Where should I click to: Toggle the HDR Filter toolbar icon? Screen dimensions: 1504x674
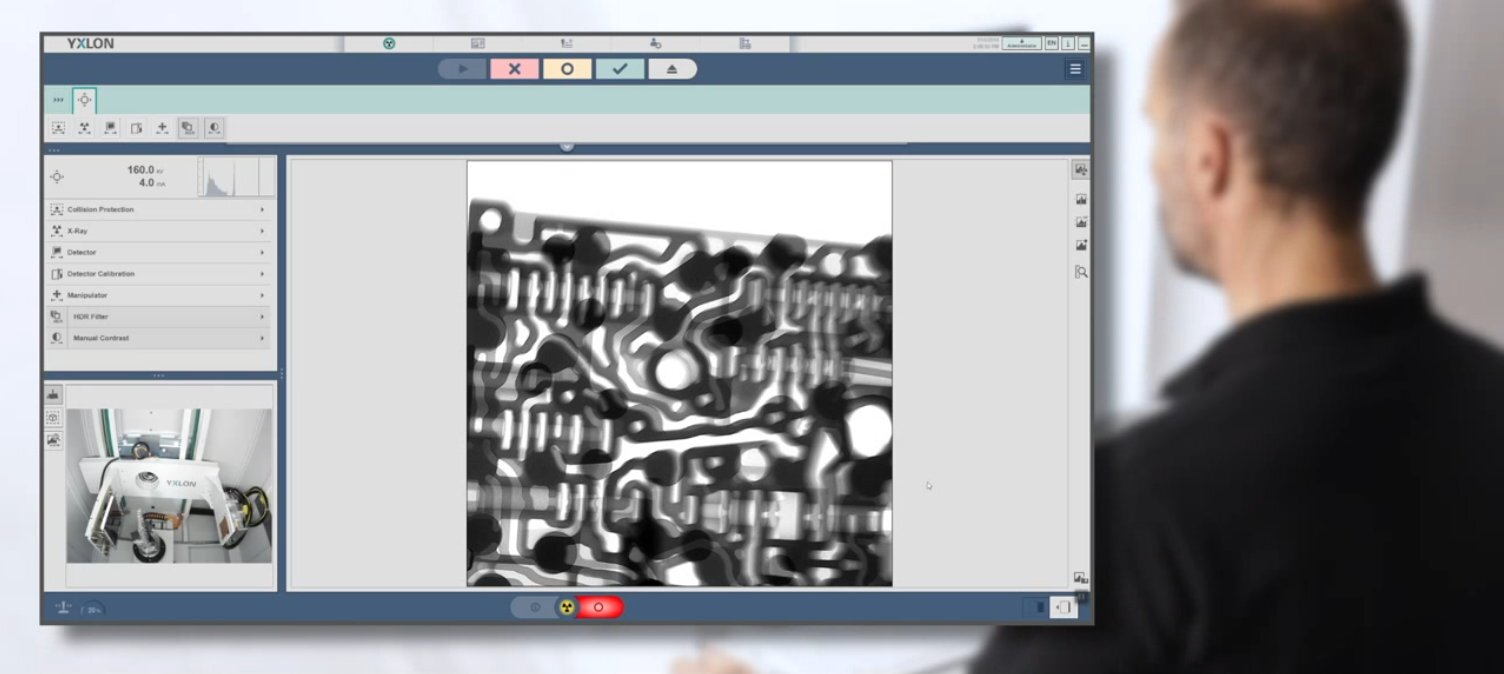click(x=188, y=128)
